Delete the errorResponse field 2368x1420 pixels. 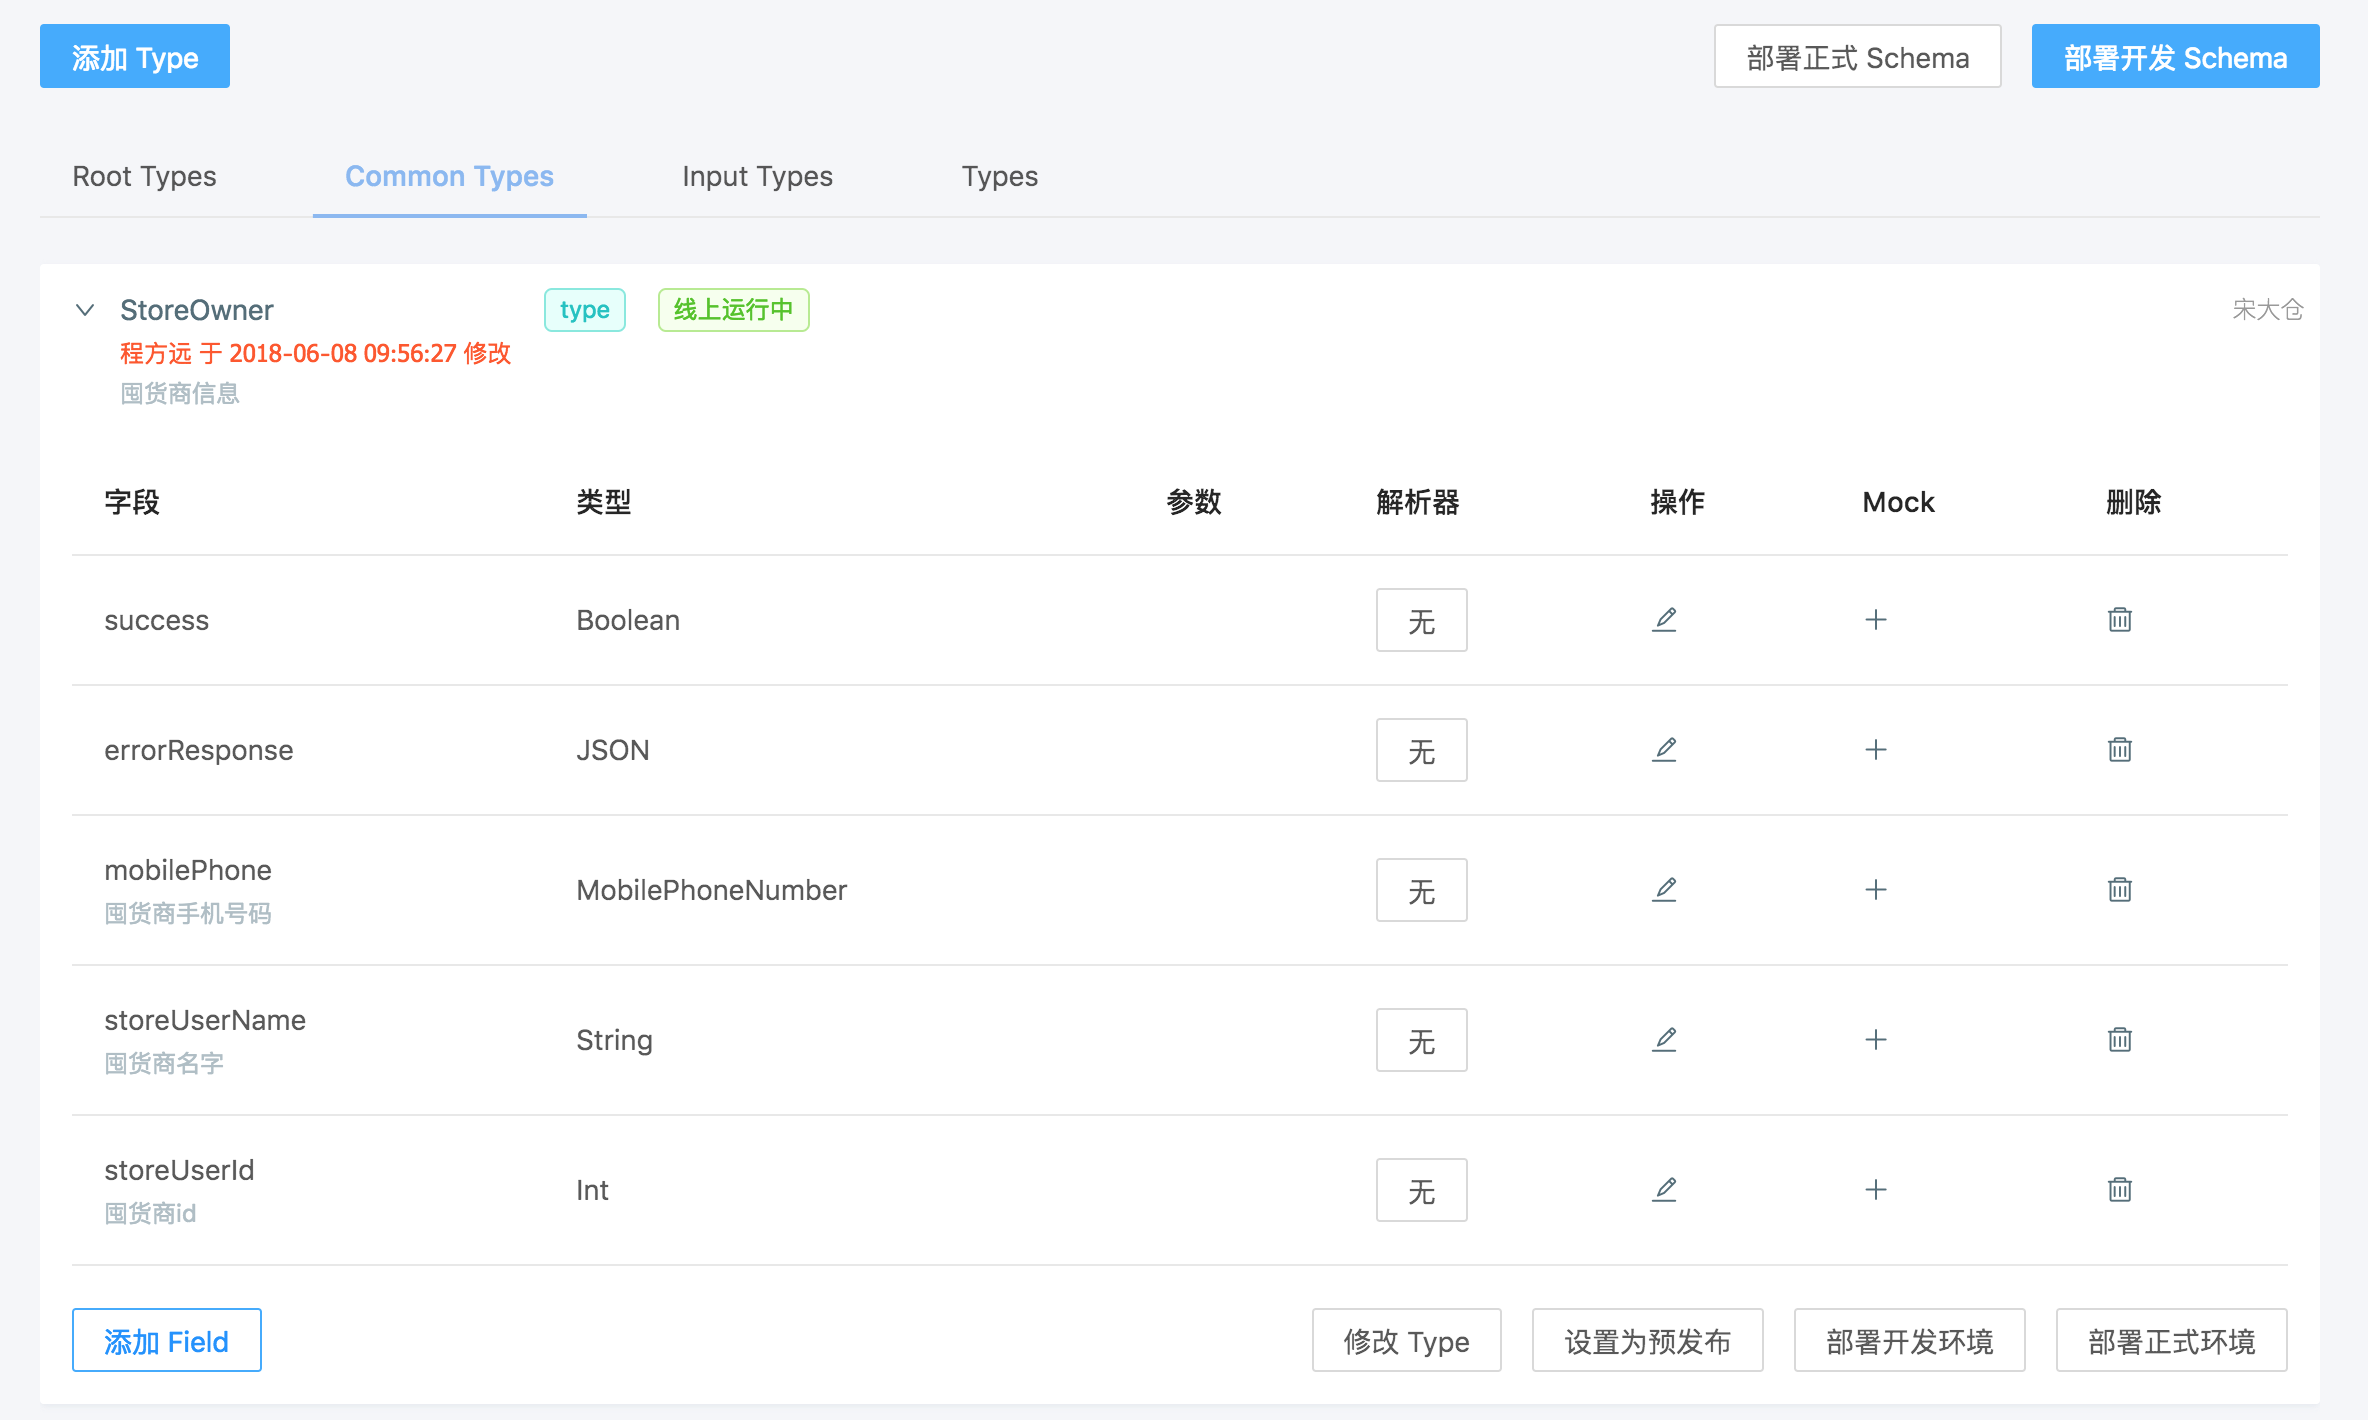click(2119, 750)
